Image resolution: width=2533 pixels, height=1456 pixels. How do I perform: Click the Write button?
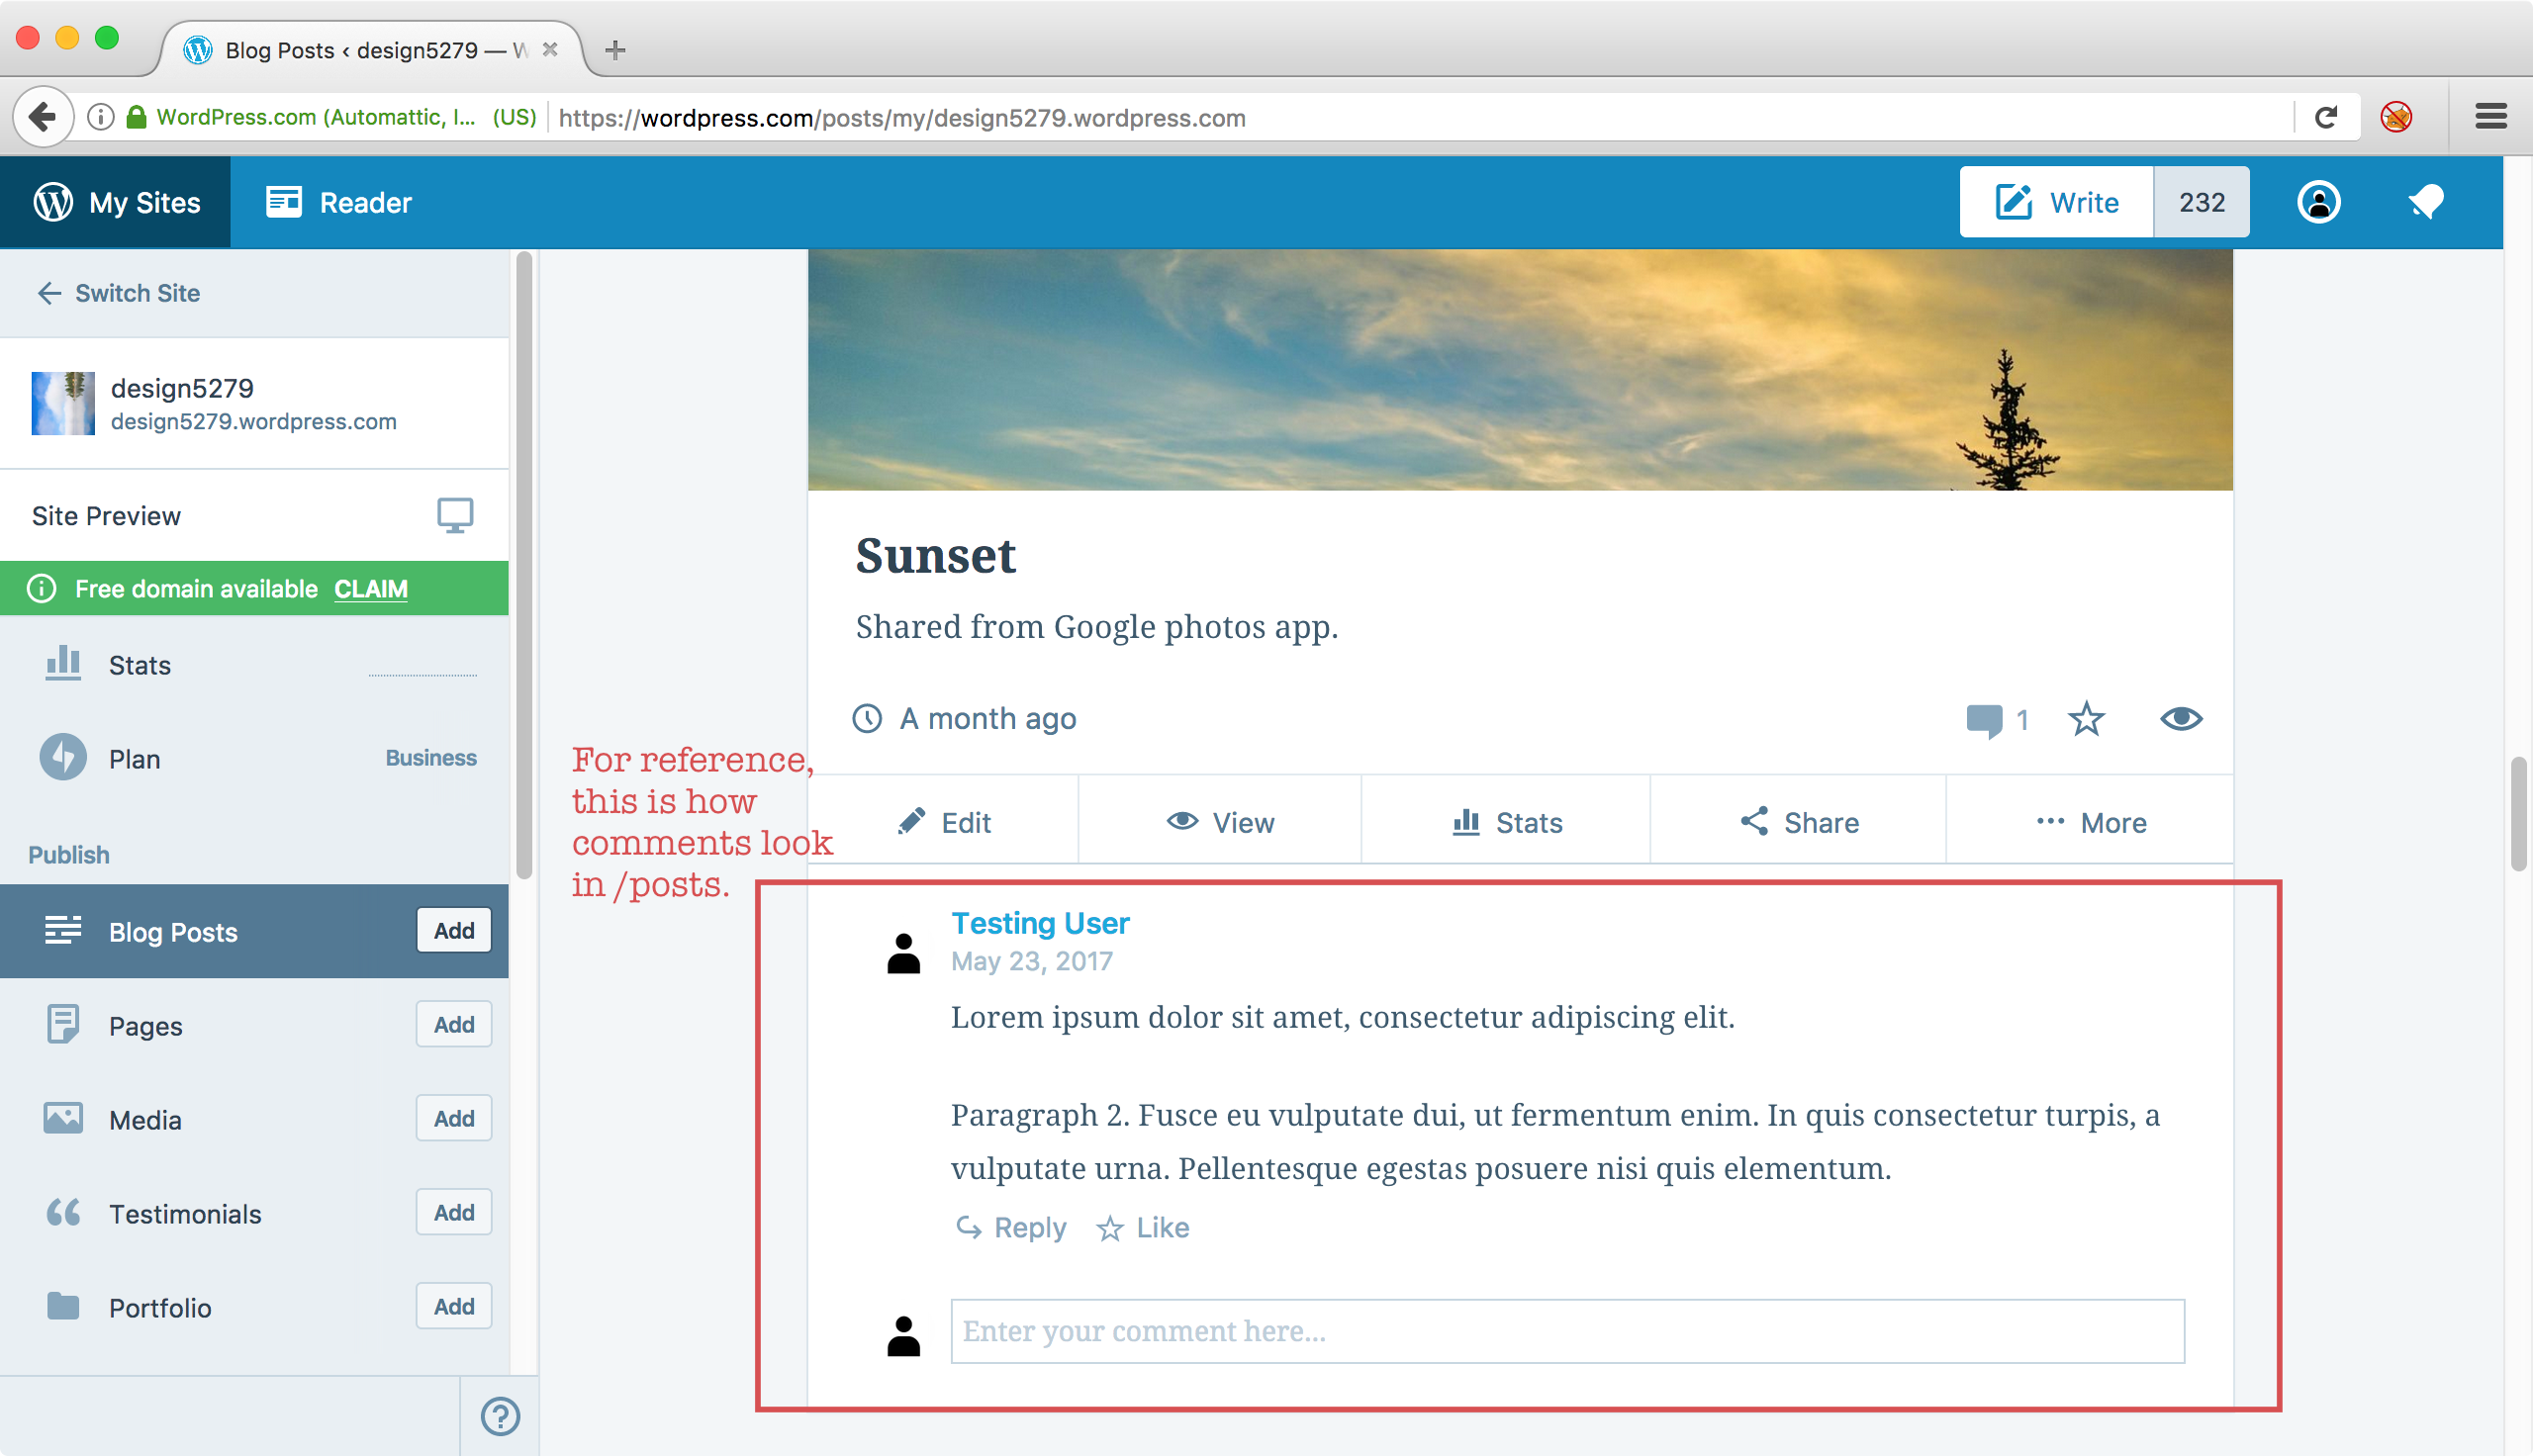2057,202
